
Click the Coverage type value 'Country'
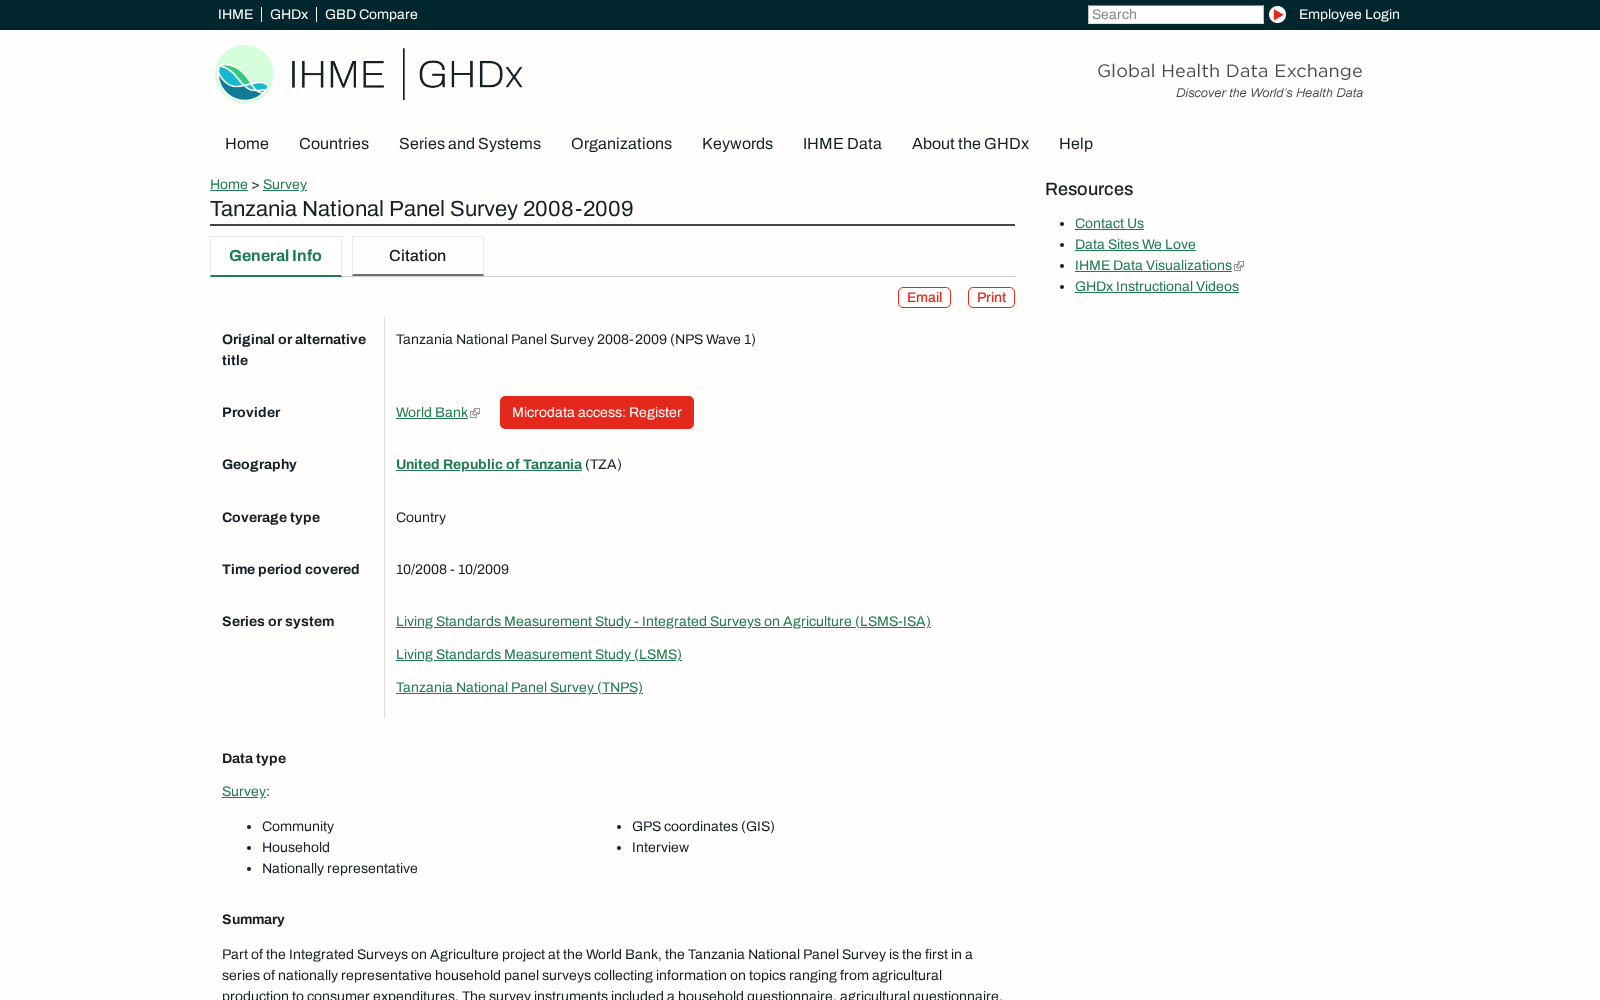point(421,517)
